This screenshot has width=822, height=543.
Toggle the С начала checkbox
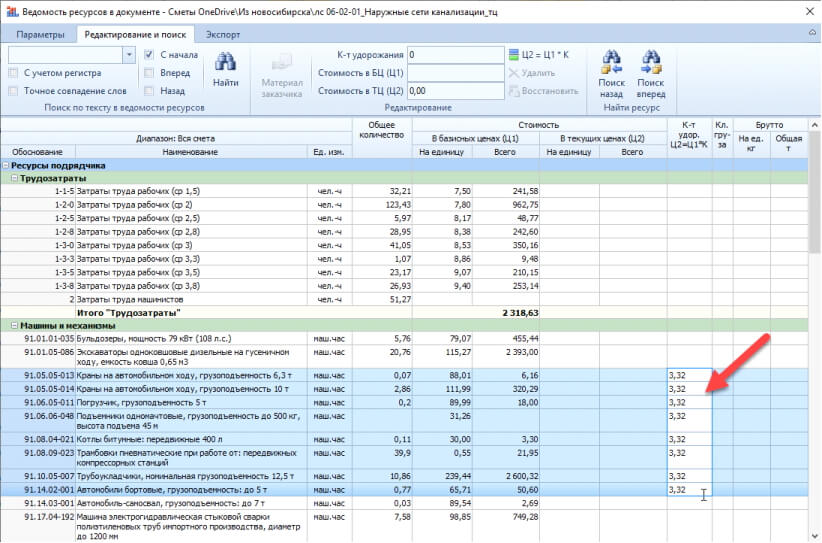(x=149, y=55)
